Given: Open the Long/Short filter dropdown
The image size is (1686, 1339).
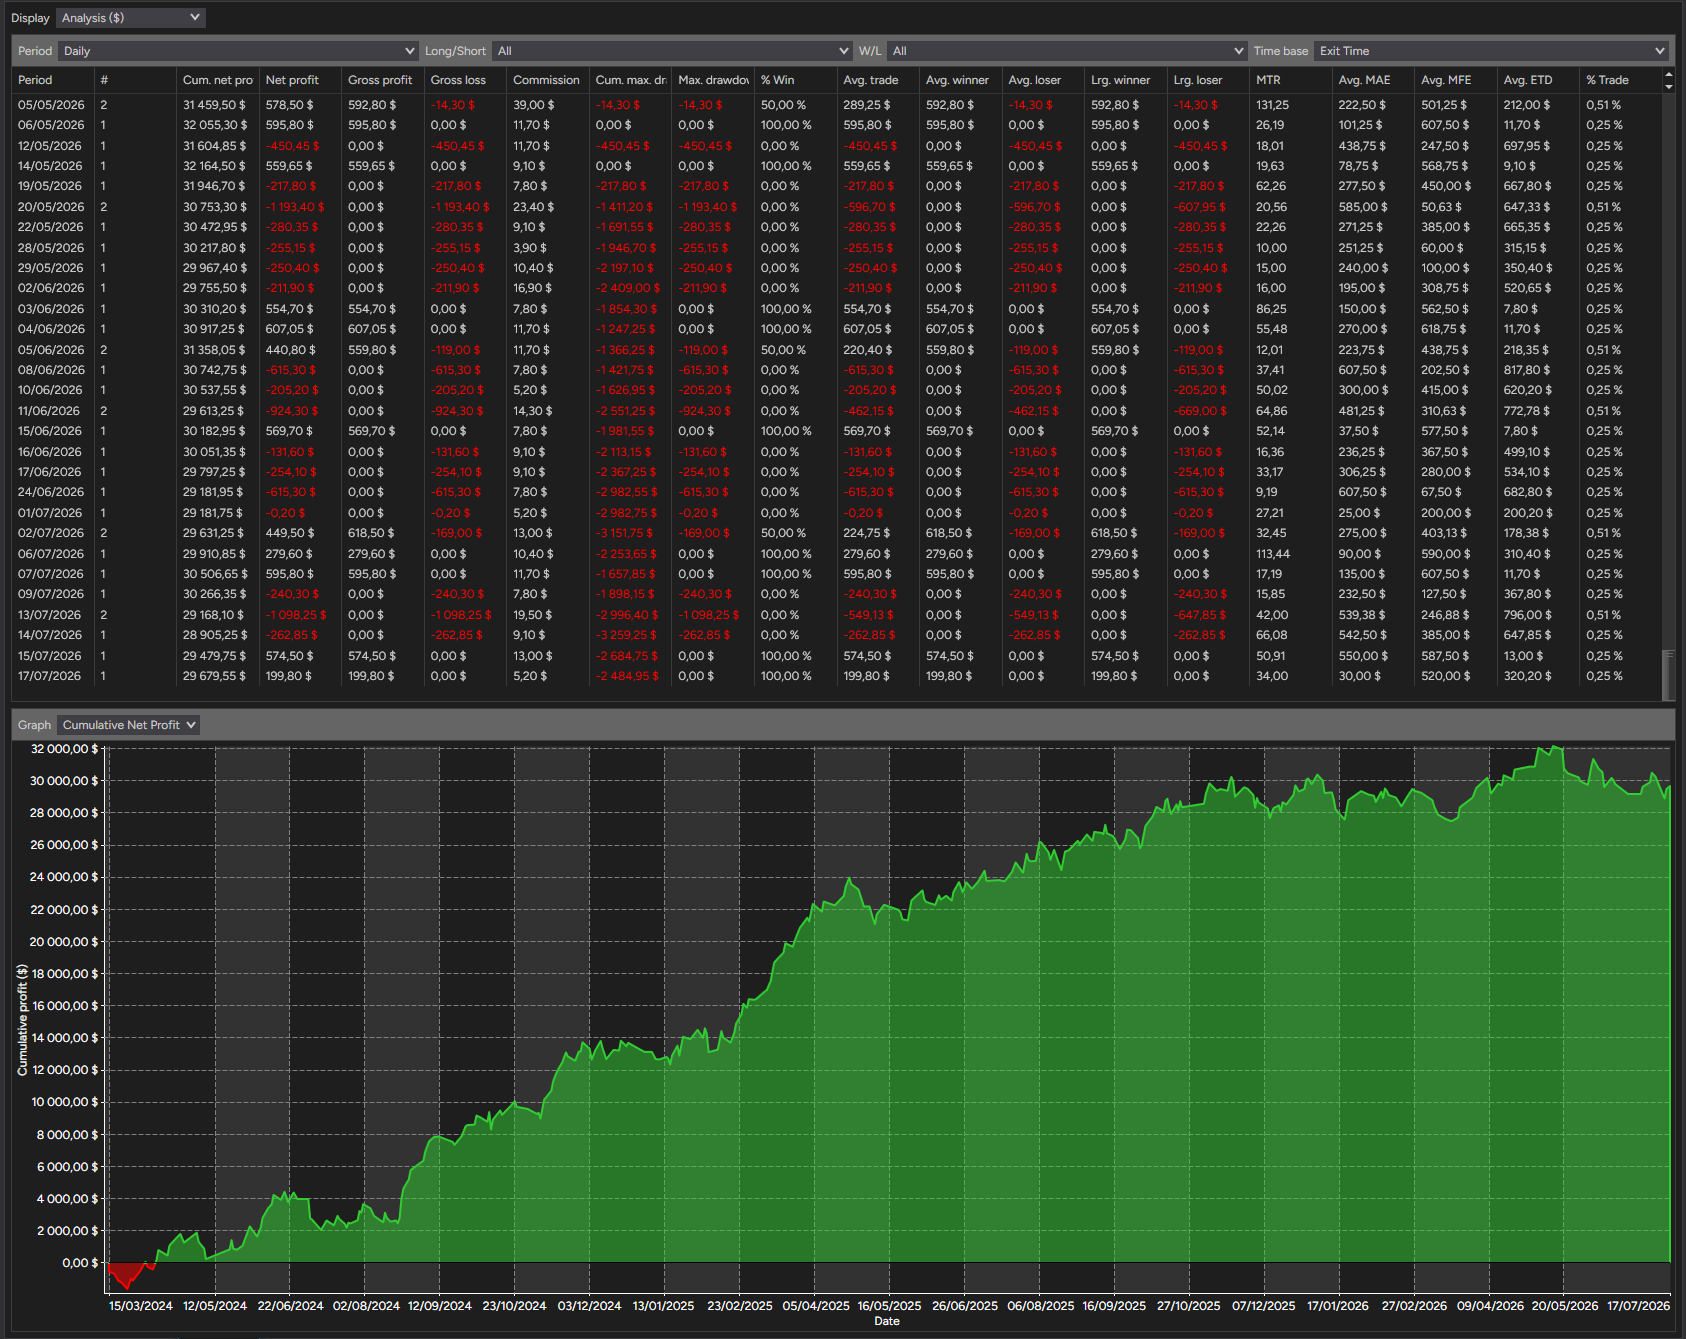Looking at the screenshot, I should pos(672,51).
